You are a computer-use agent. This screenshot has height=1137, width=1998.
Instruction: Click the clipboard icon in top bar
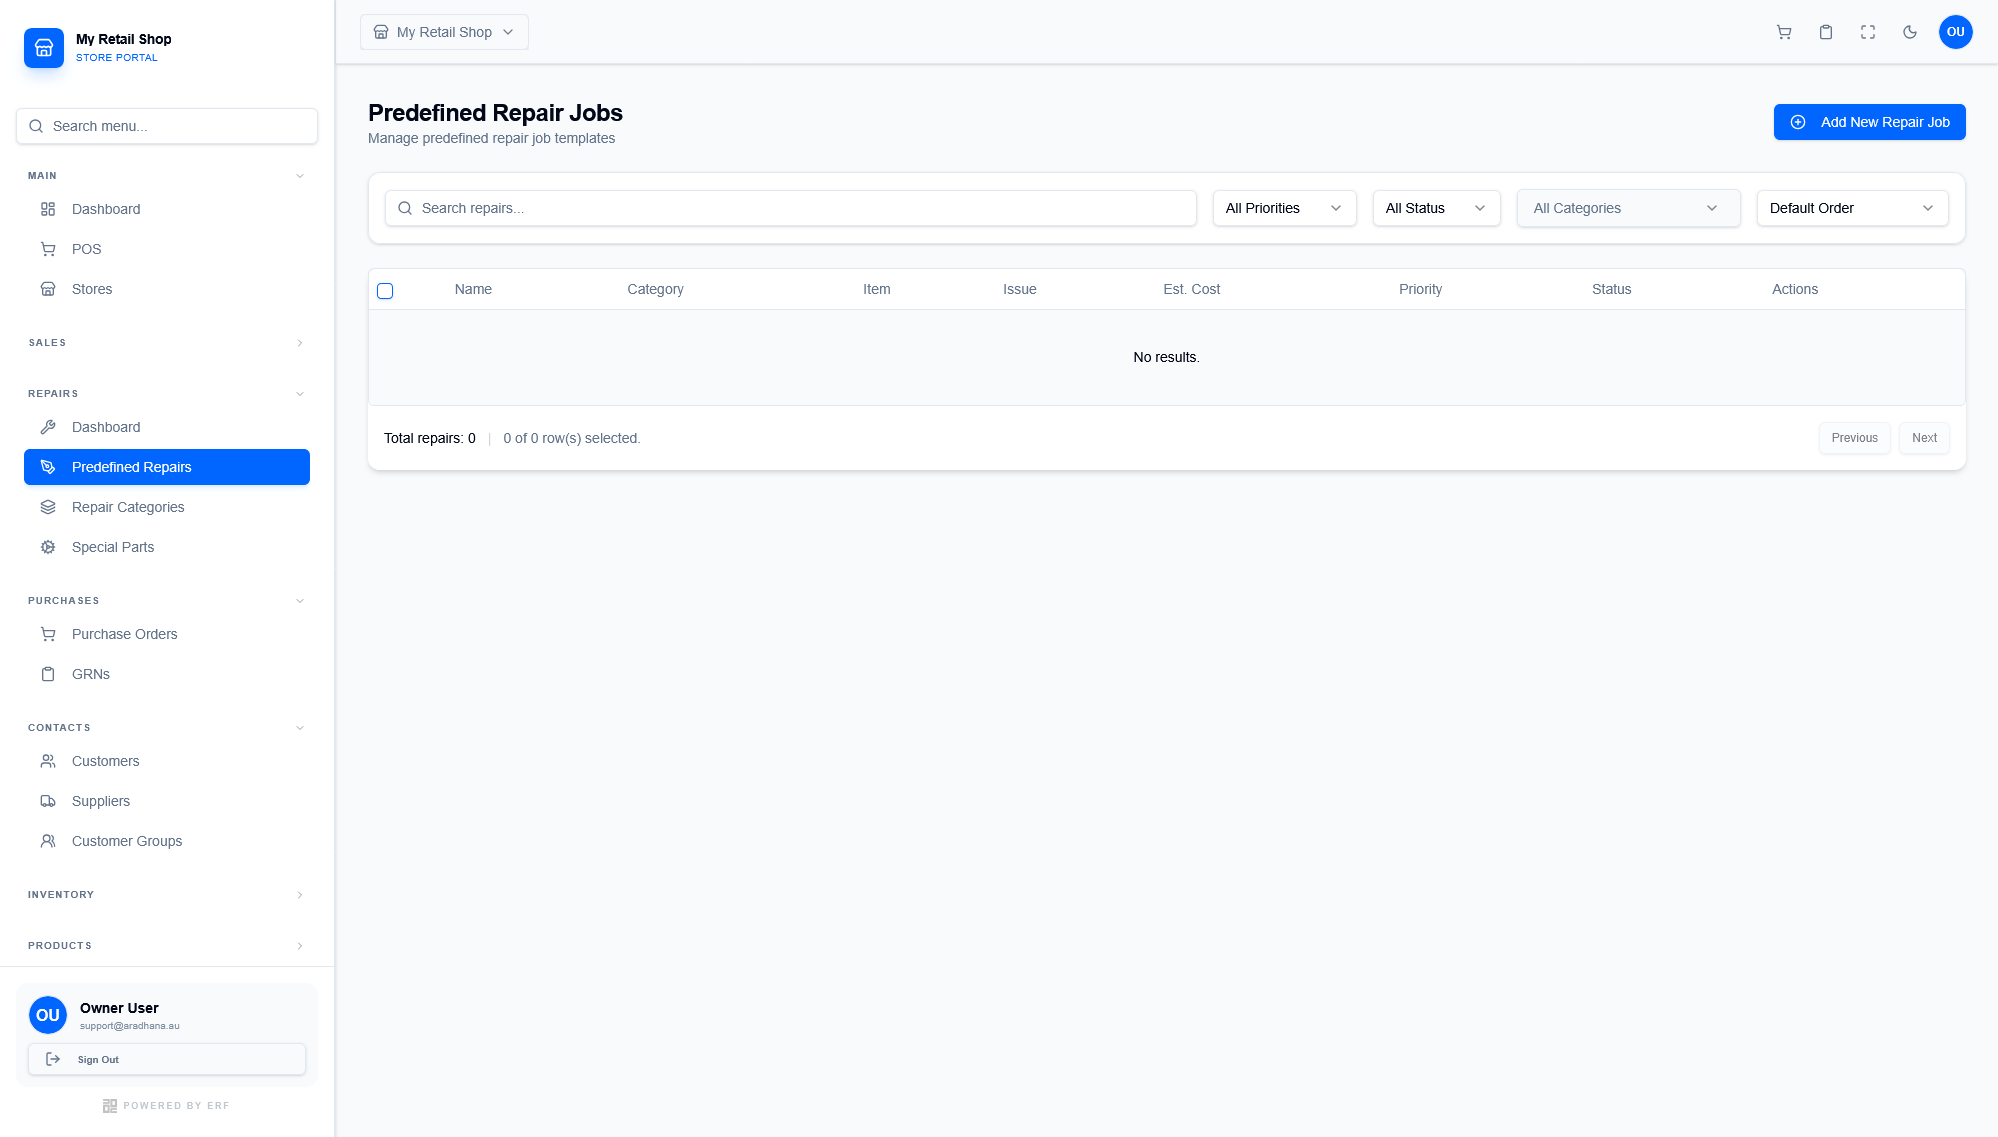coord(1826,32)
